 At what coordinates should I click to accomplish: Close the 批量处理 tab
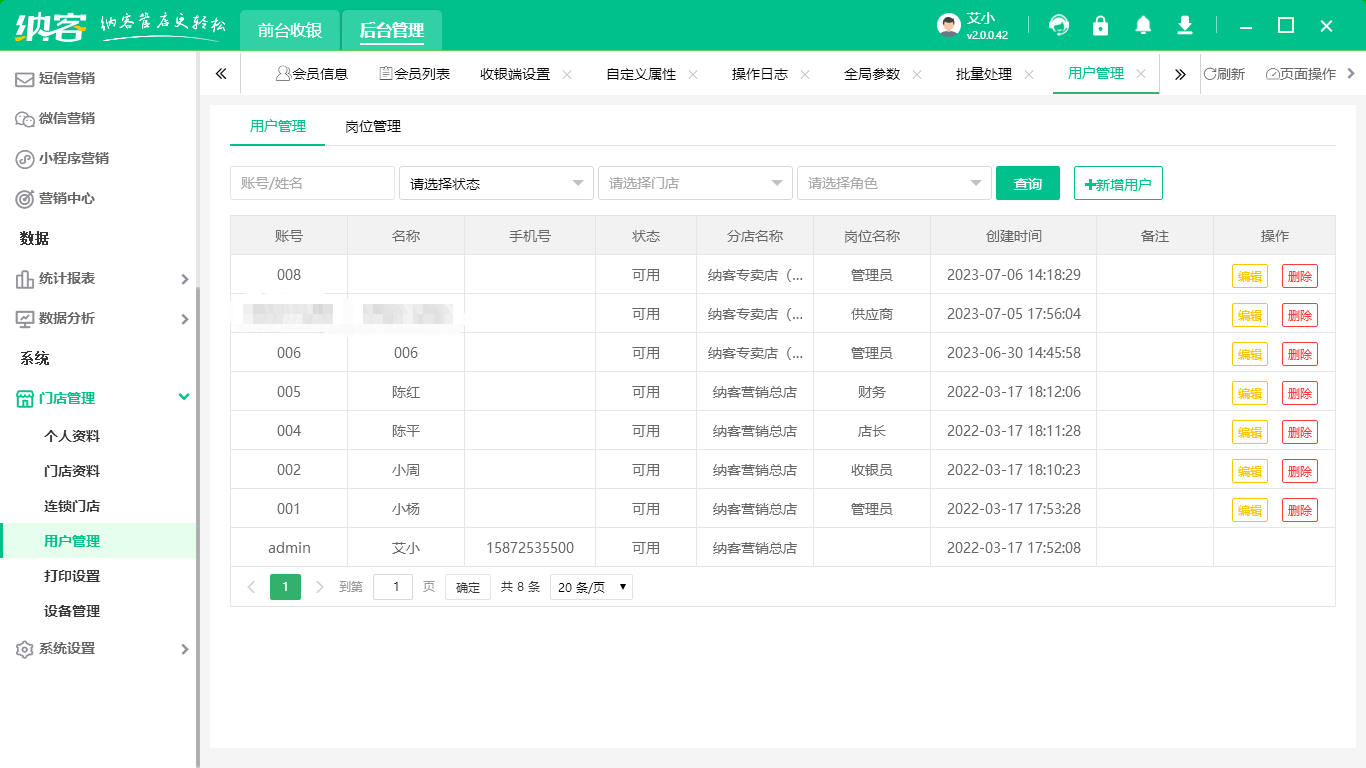(1029, 74)
